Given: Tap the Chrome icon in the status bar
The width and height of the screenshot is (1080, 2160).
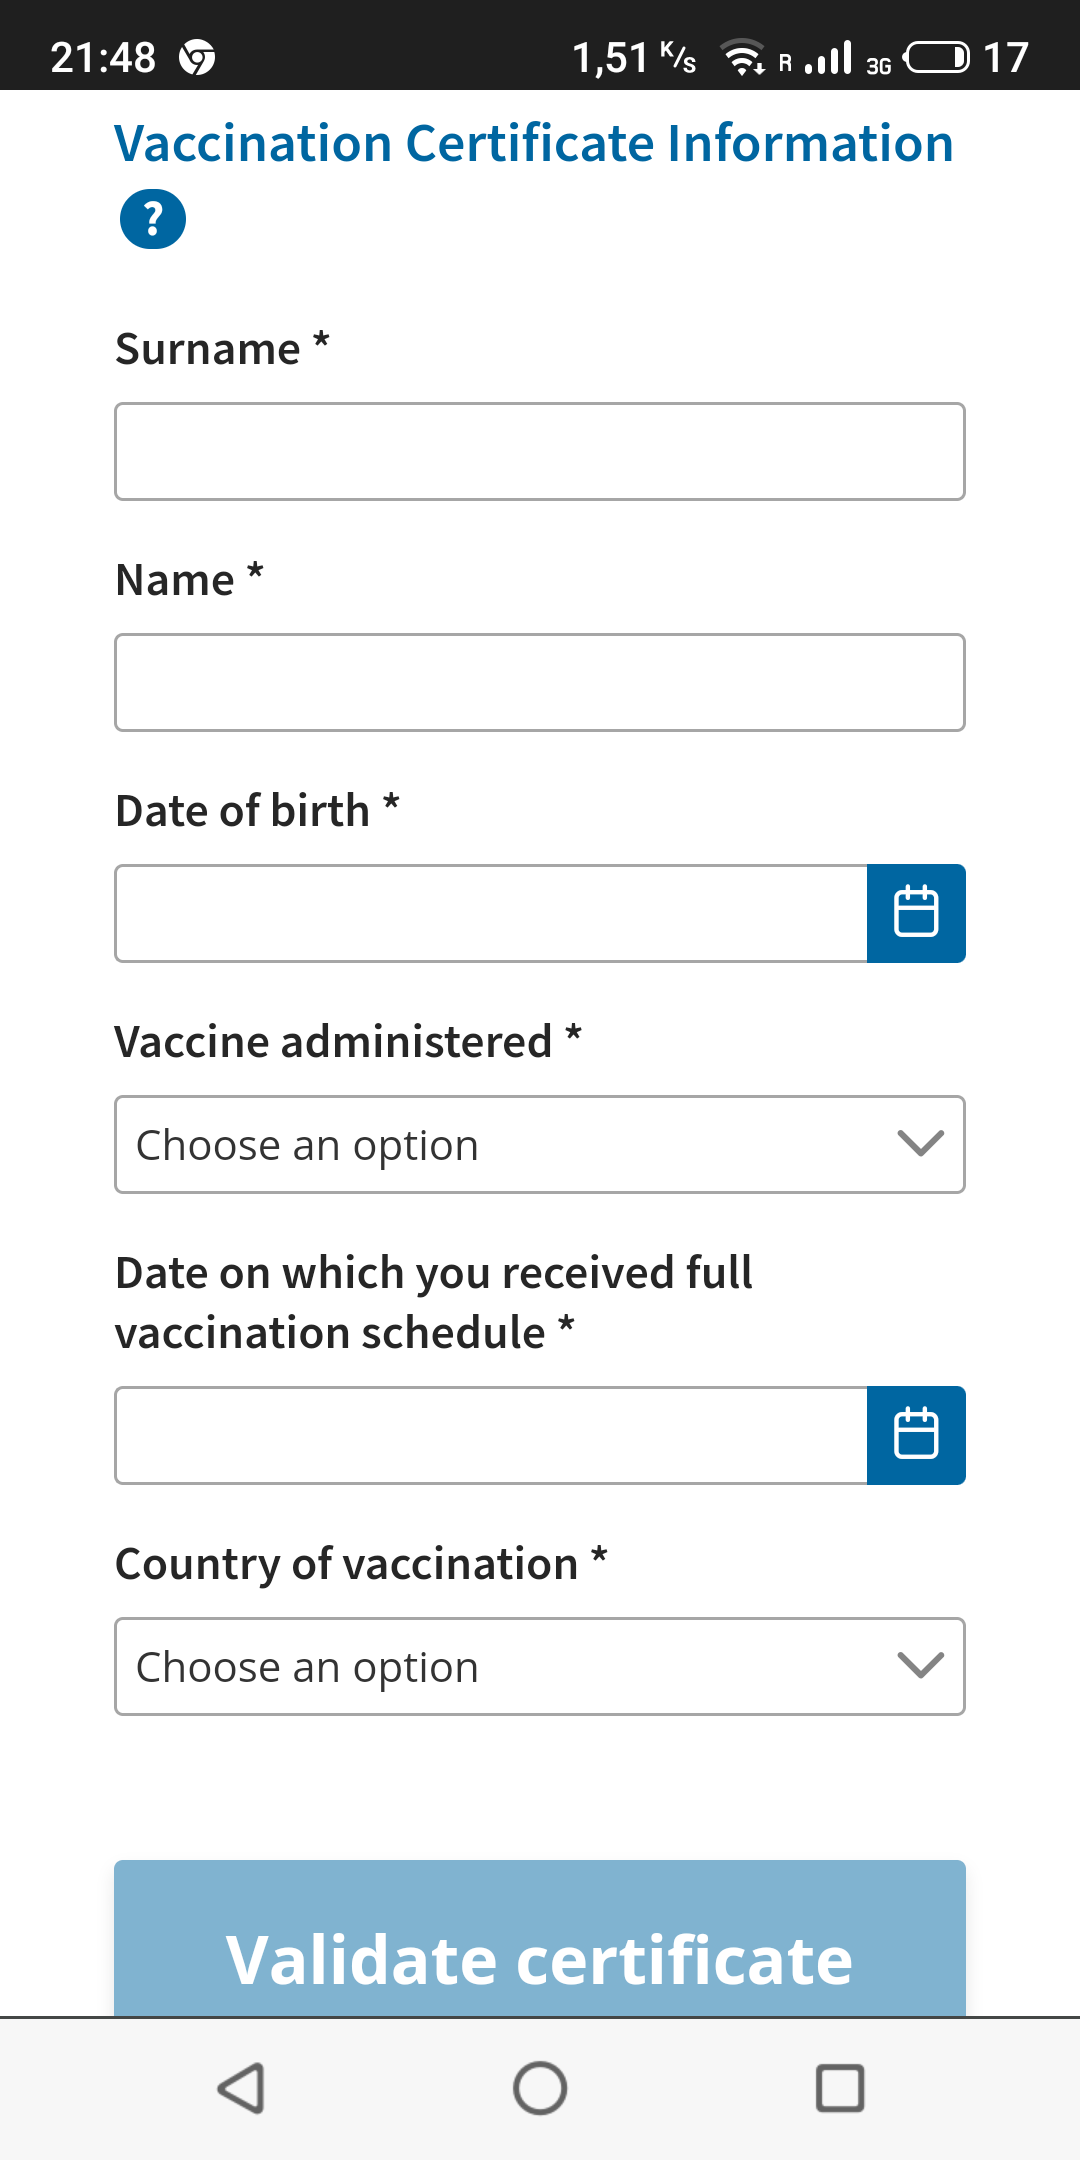Looking at the screenshot, I should click(197, 58).
